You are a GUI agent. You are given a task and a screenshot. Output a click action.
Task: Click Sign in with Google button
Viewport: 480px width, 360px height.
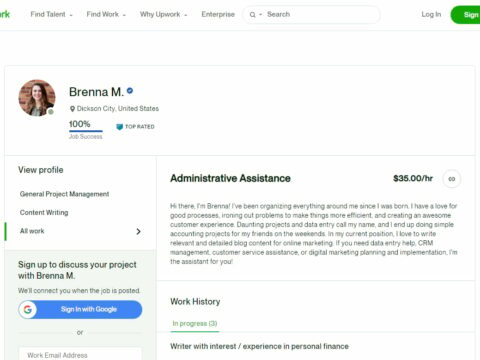pyautogui.click(x=80, y=309)
